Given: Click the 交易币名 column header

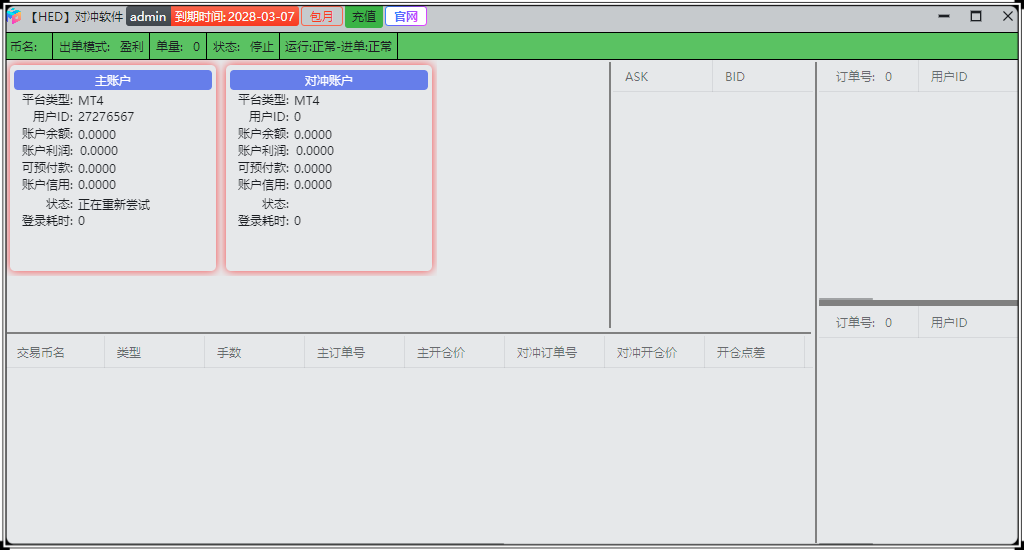Looking at the screenshot, I should [41, 353].
